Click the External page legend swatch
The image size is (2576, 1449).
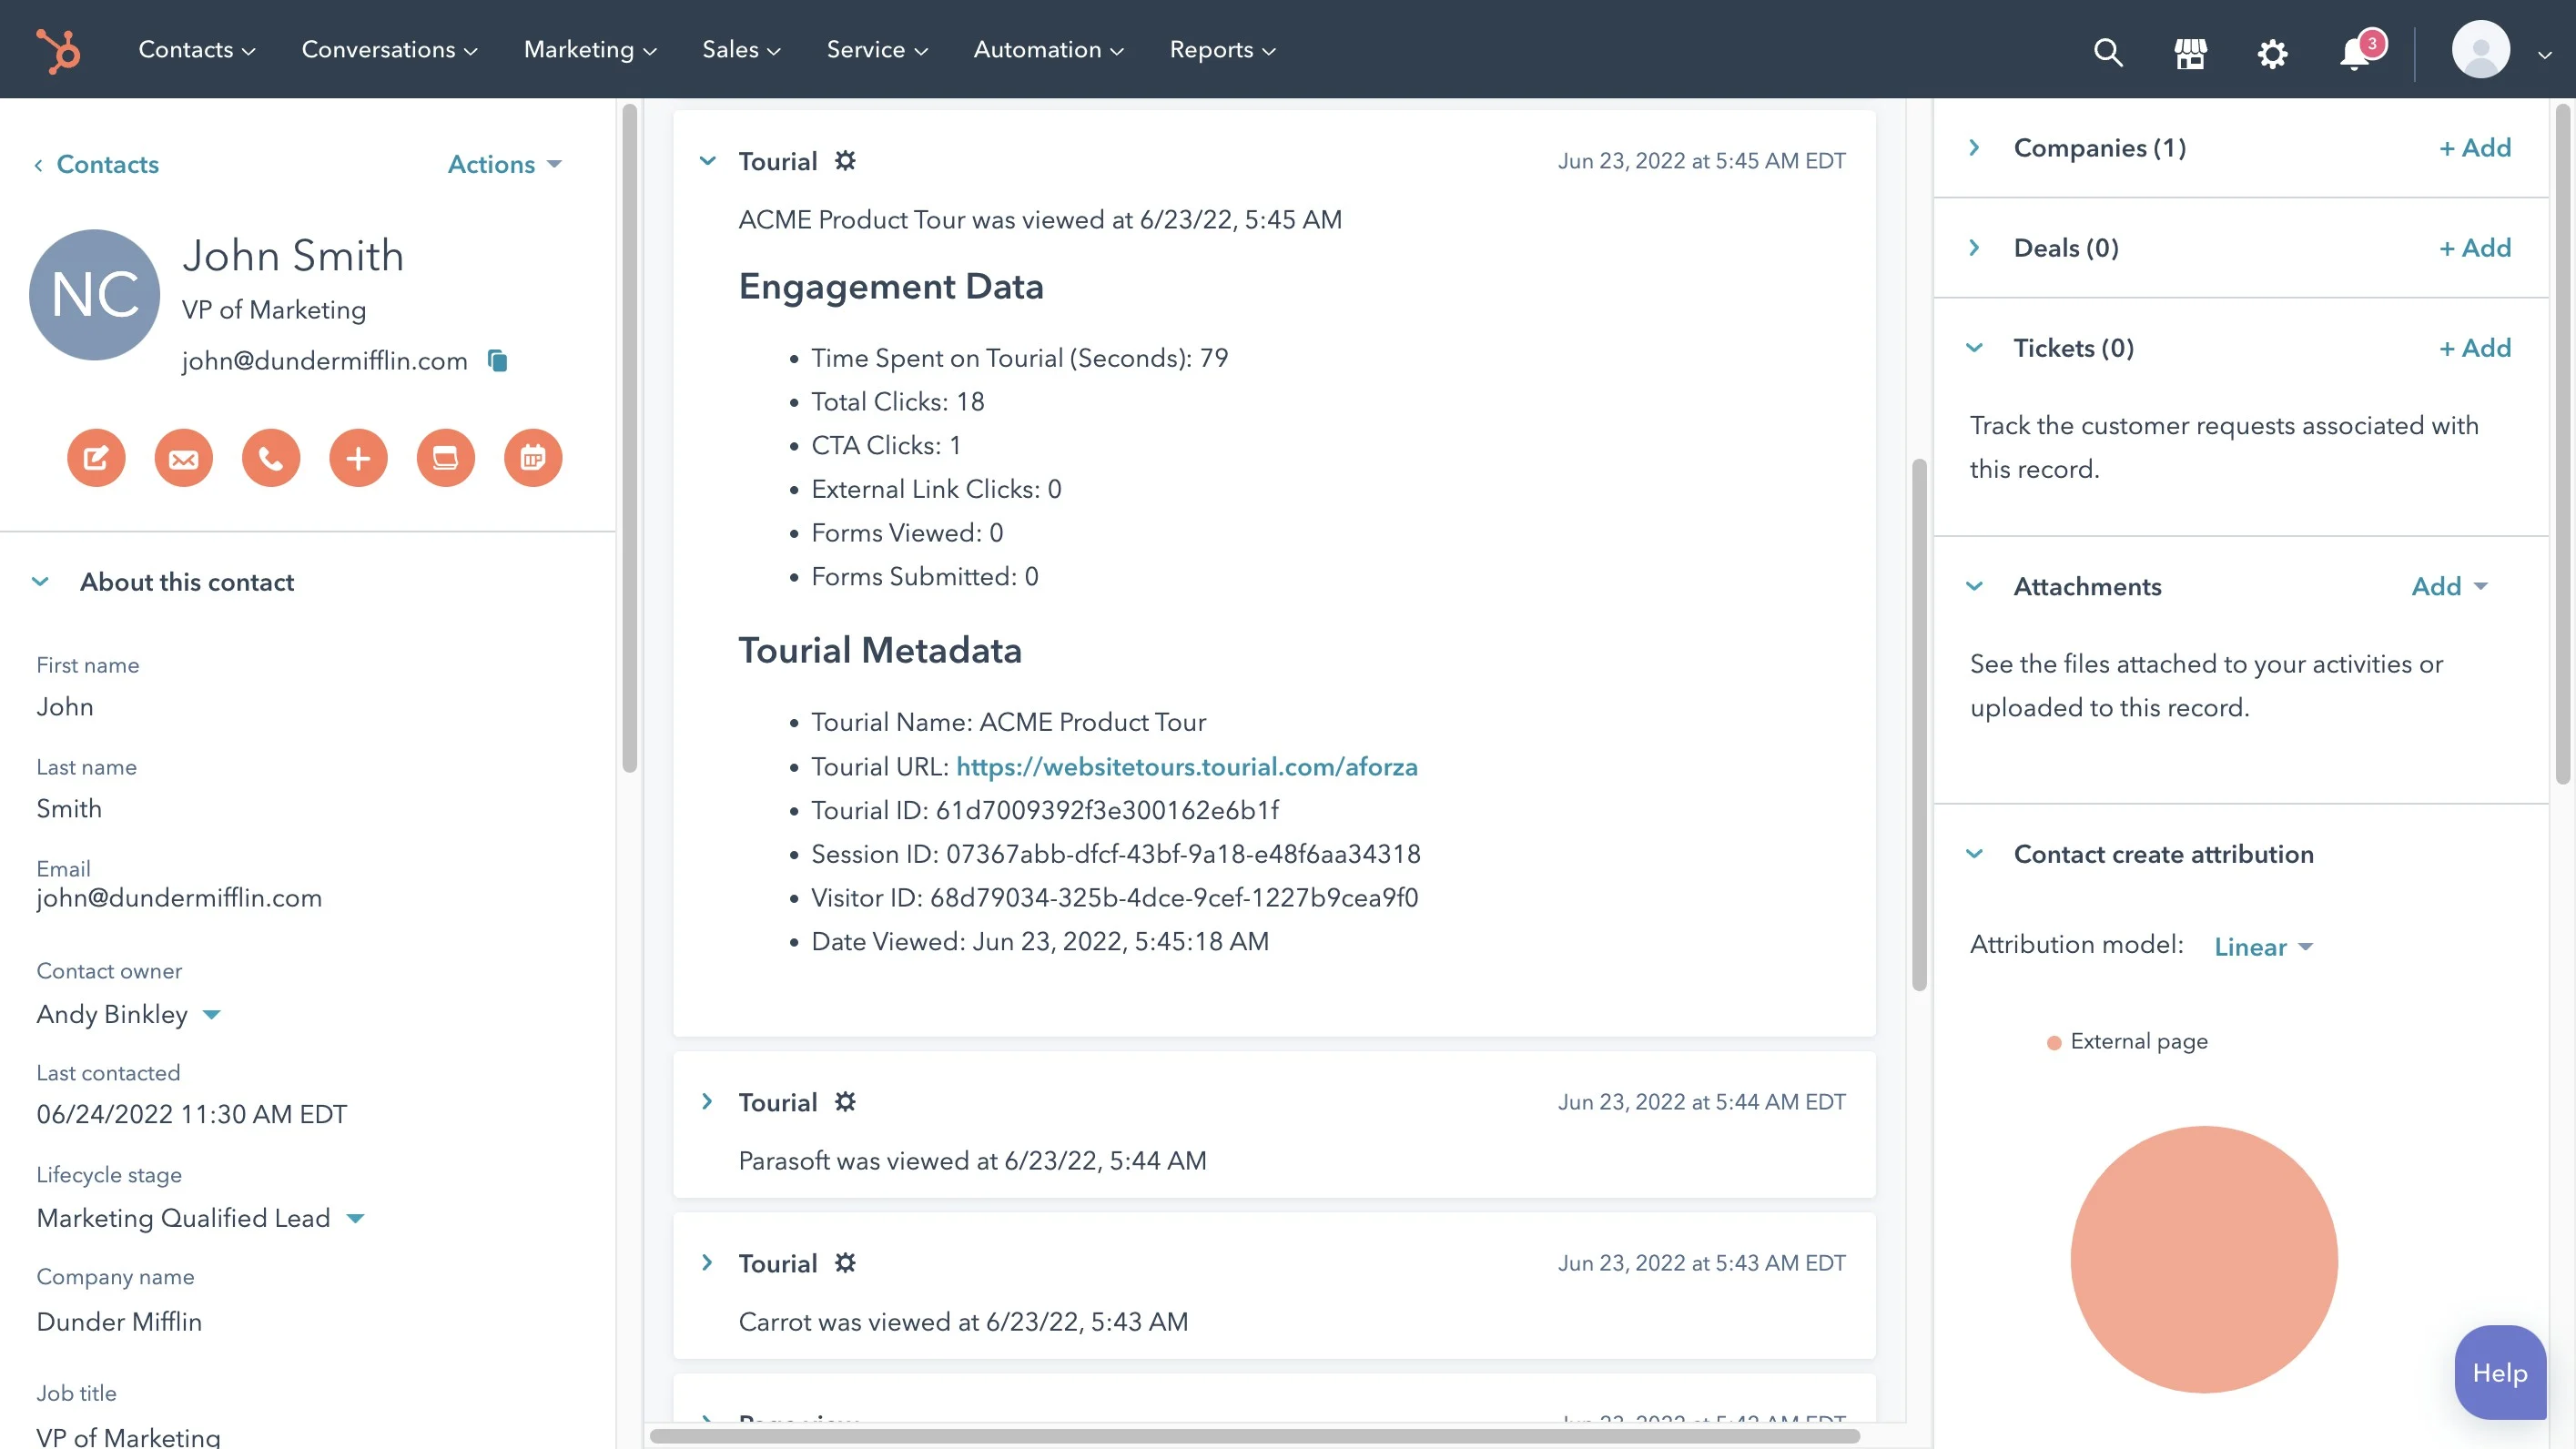coord(2054,1042)
